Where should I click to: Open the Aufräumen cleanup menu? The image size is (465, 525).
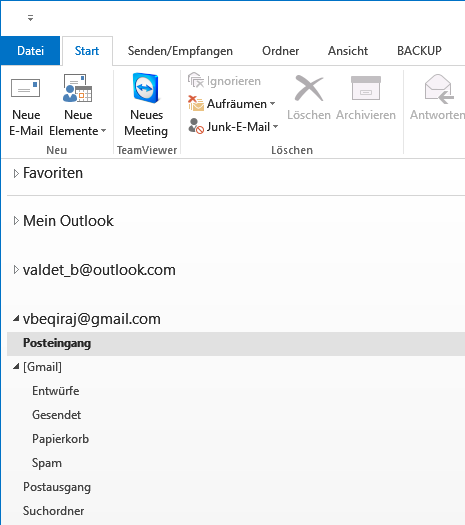231,104
